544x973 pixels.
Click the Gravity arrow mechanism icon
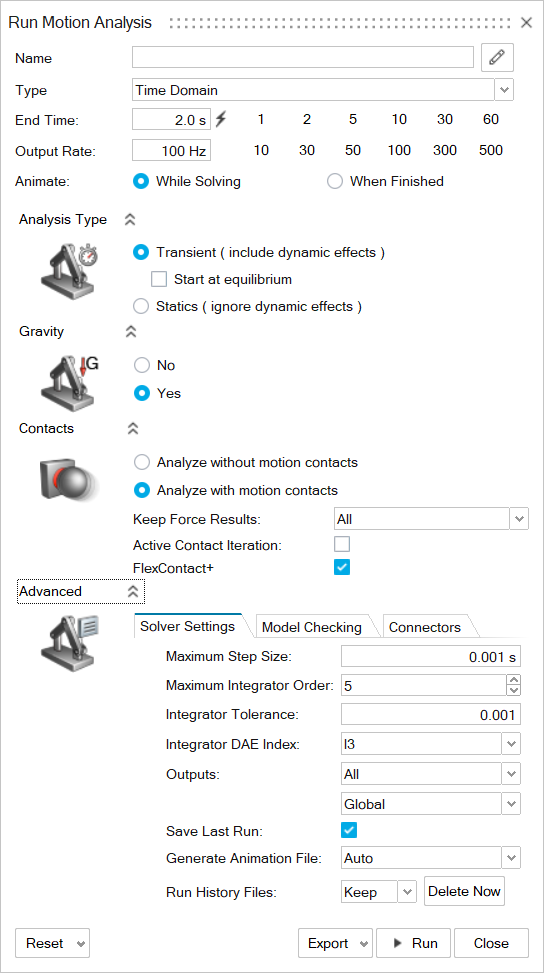coord(69,379)
